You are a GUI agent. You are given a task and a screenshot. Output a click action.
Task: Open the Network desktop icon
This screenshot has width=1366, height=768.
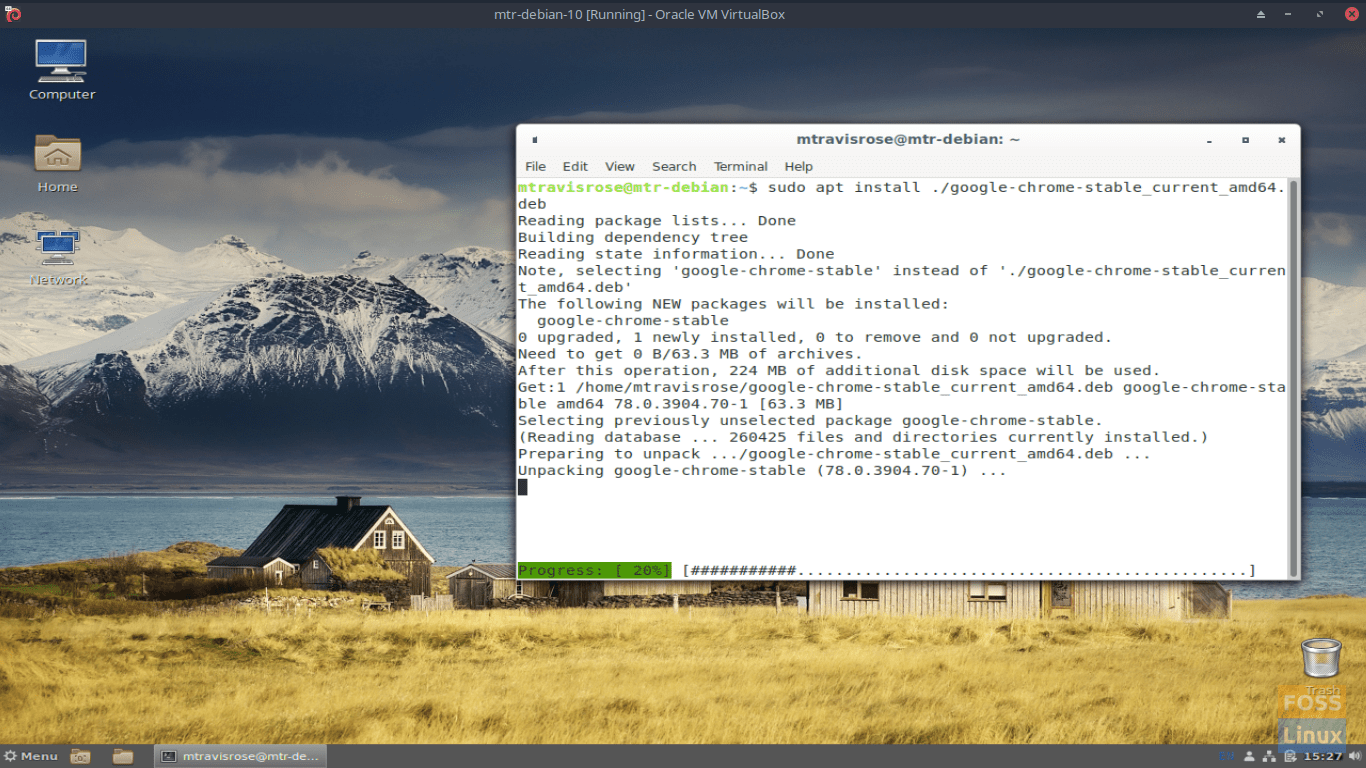click(x=58, y=258)
